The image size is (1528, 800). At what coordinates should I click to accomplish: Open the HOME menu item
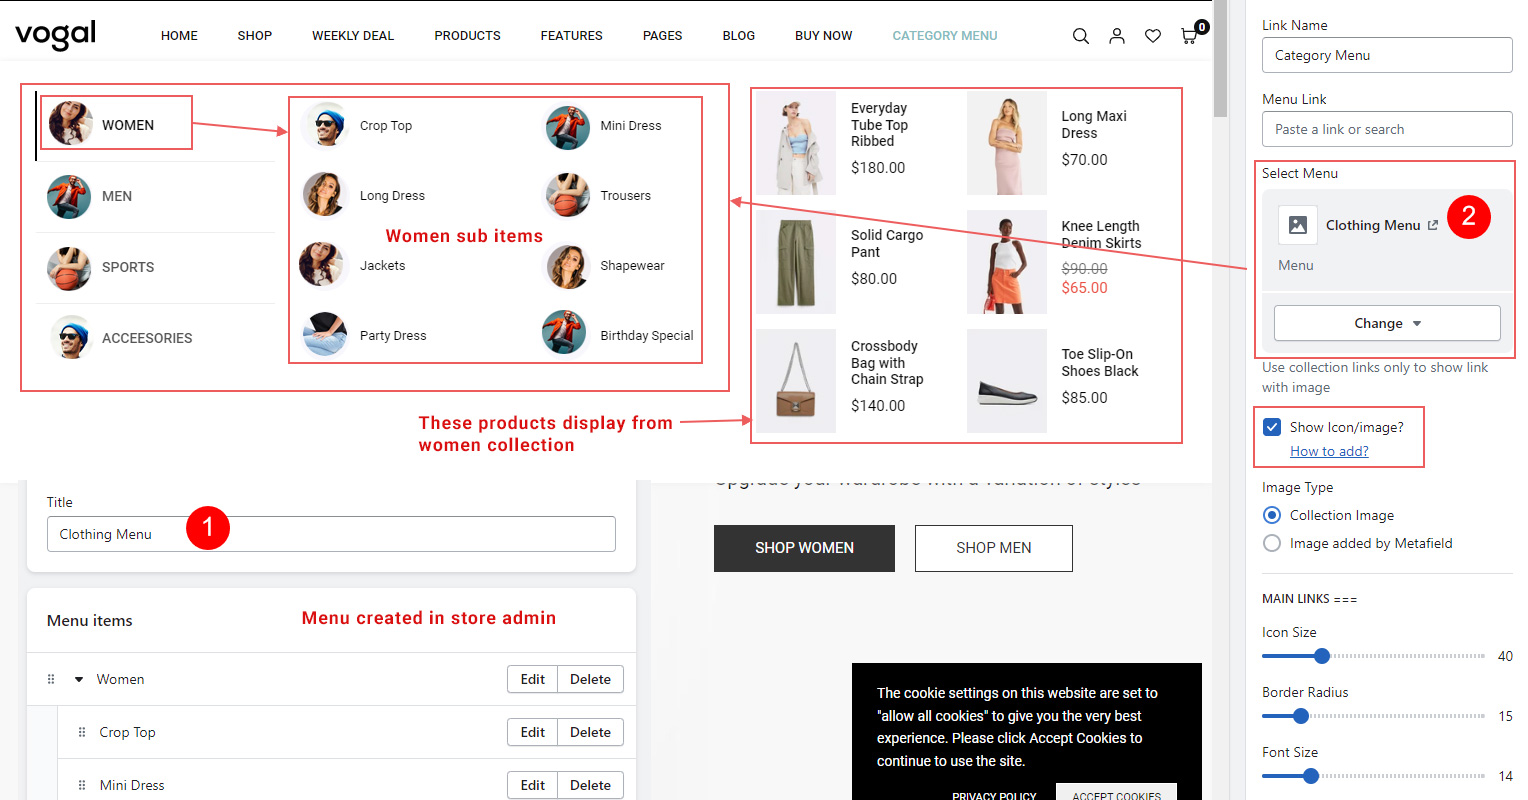[179, 36]
